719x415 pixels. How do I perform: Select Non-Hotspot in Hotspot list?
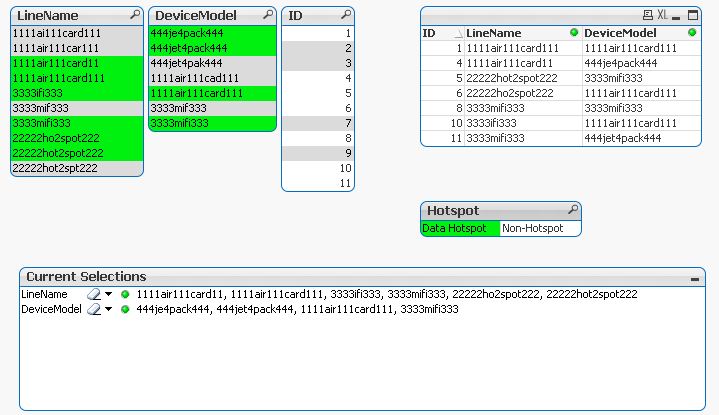point(540,228)
